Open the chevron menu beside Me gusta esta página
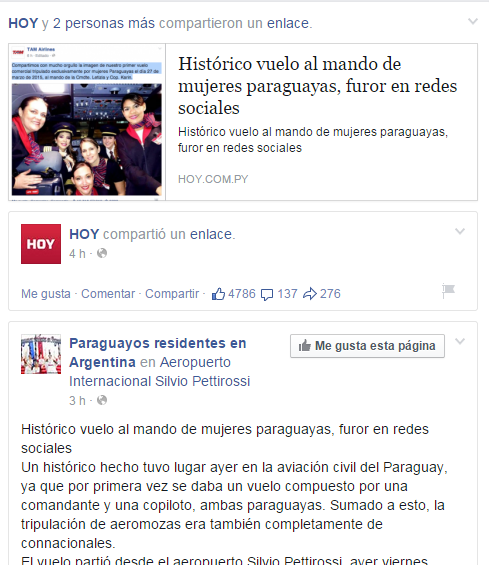 click(x=460, y=341)
